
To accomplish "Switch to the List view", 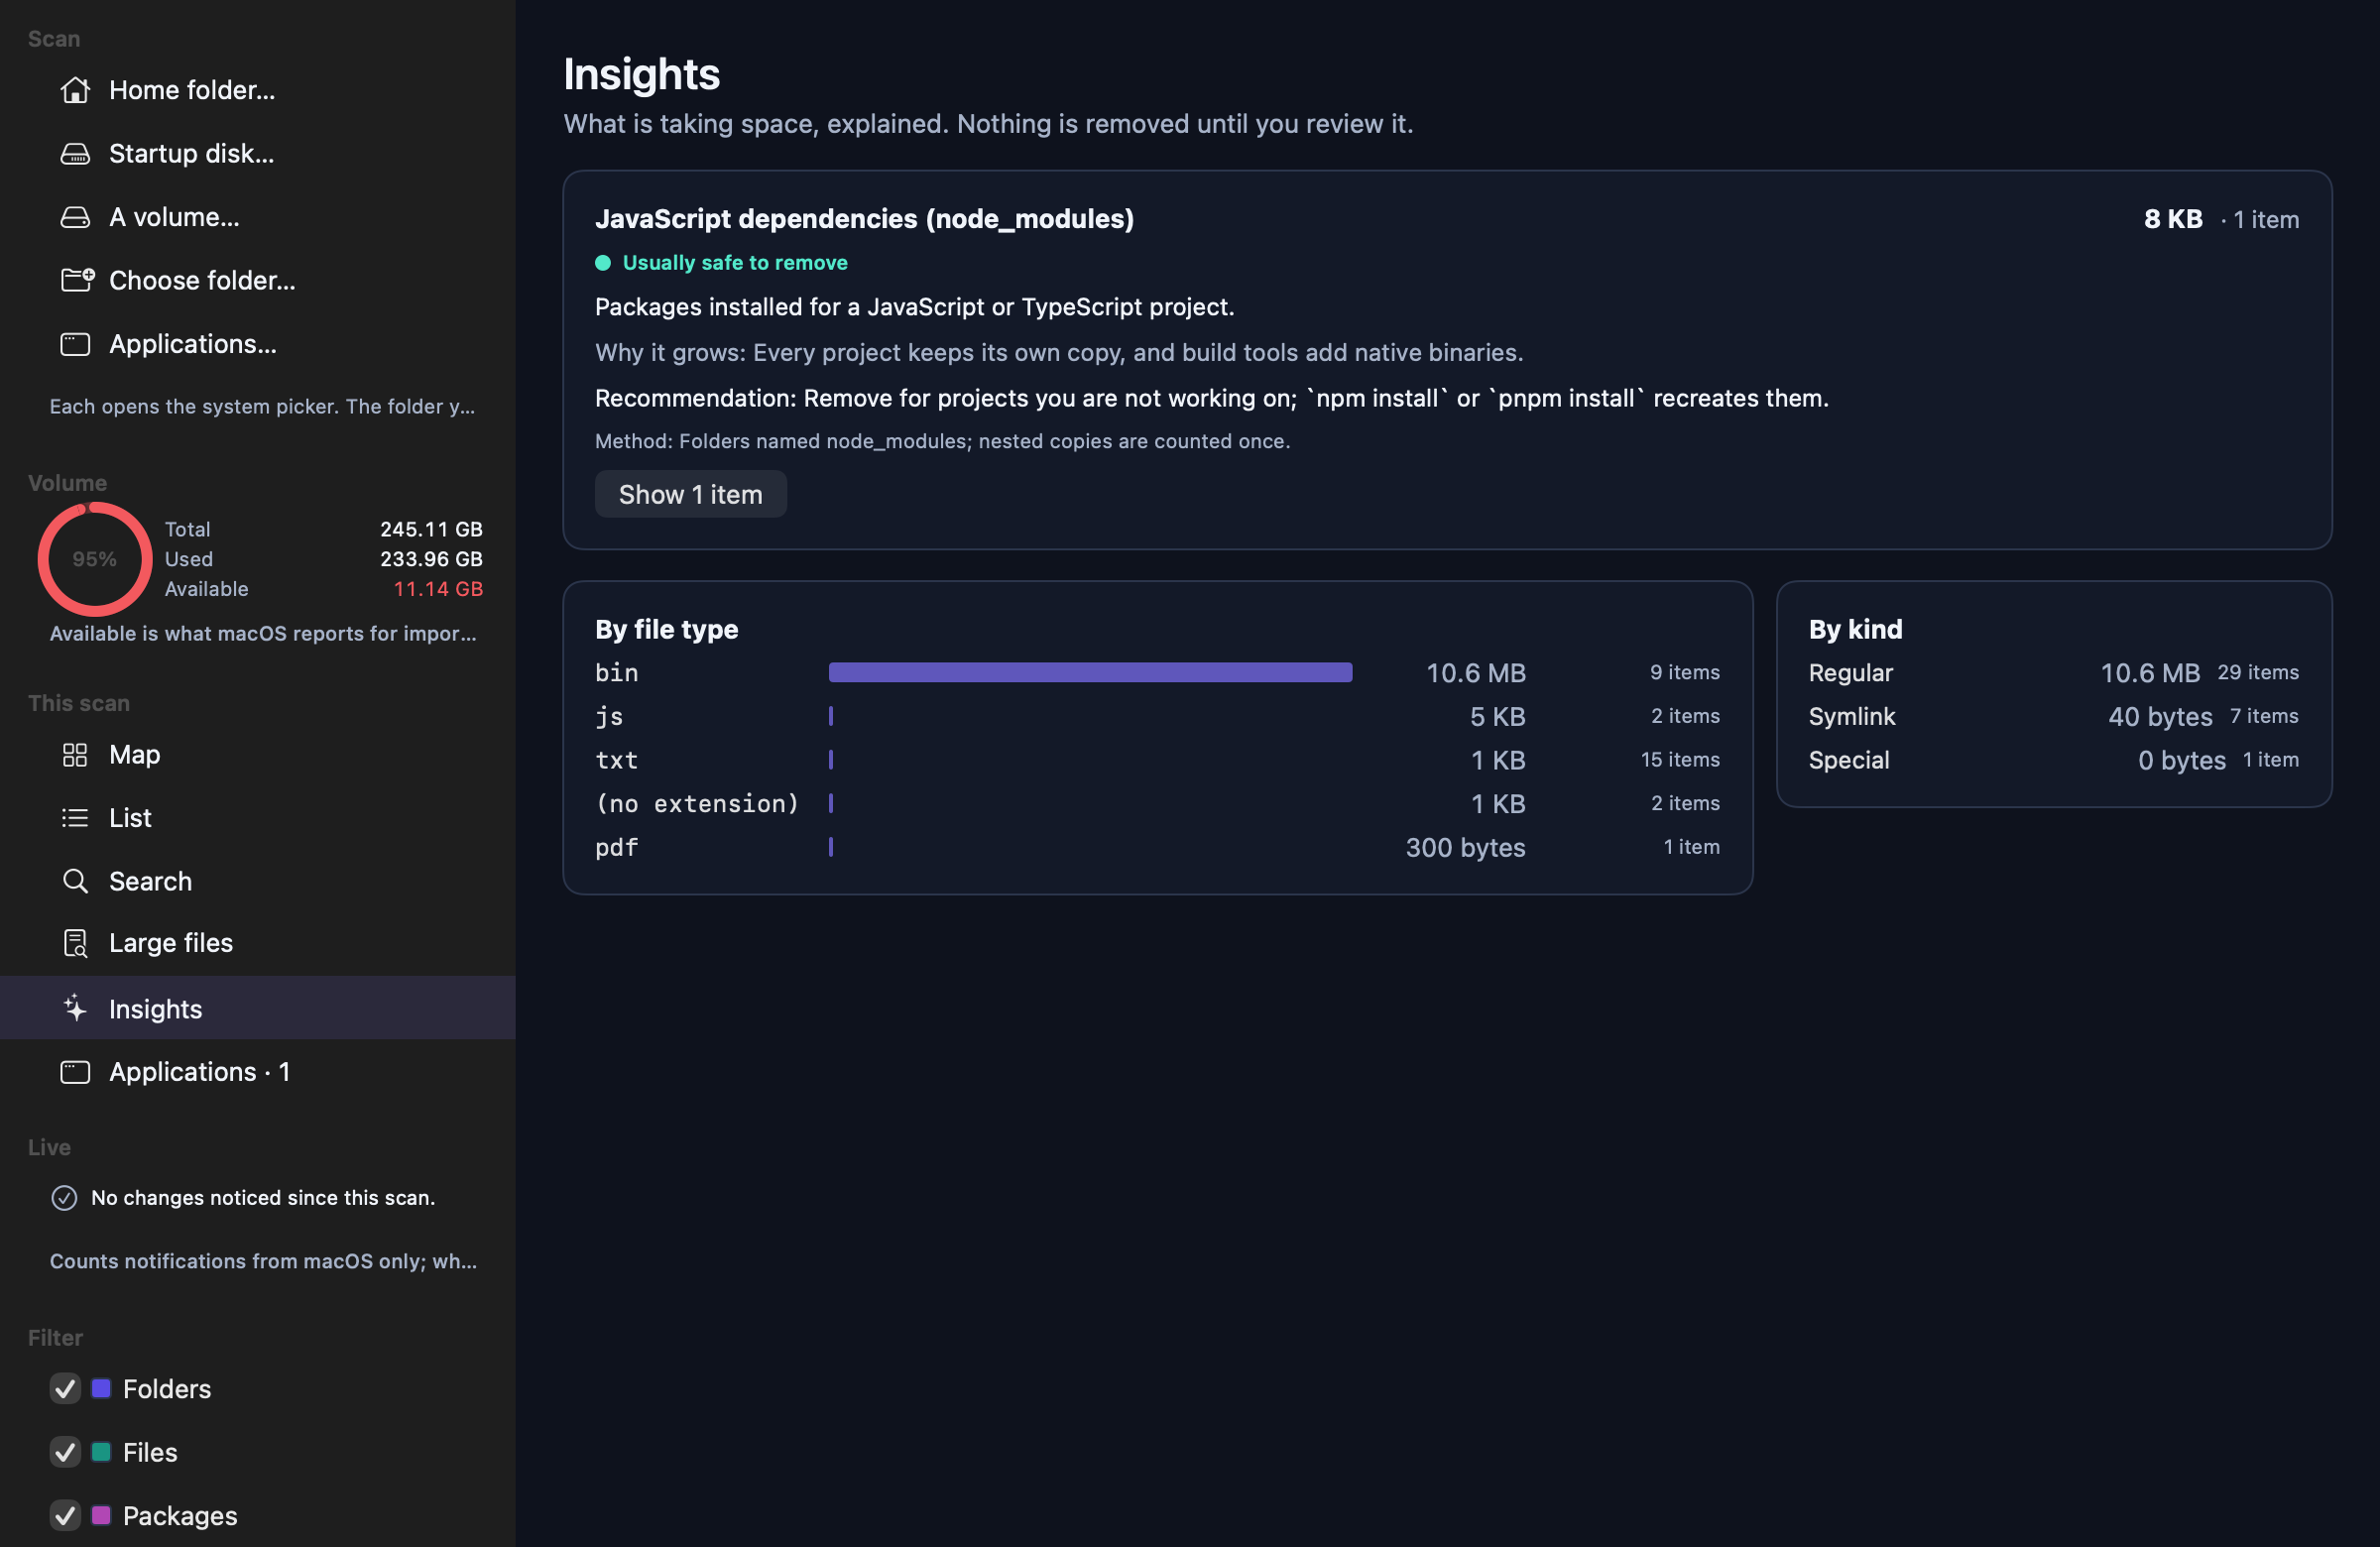I will [258, 818].
